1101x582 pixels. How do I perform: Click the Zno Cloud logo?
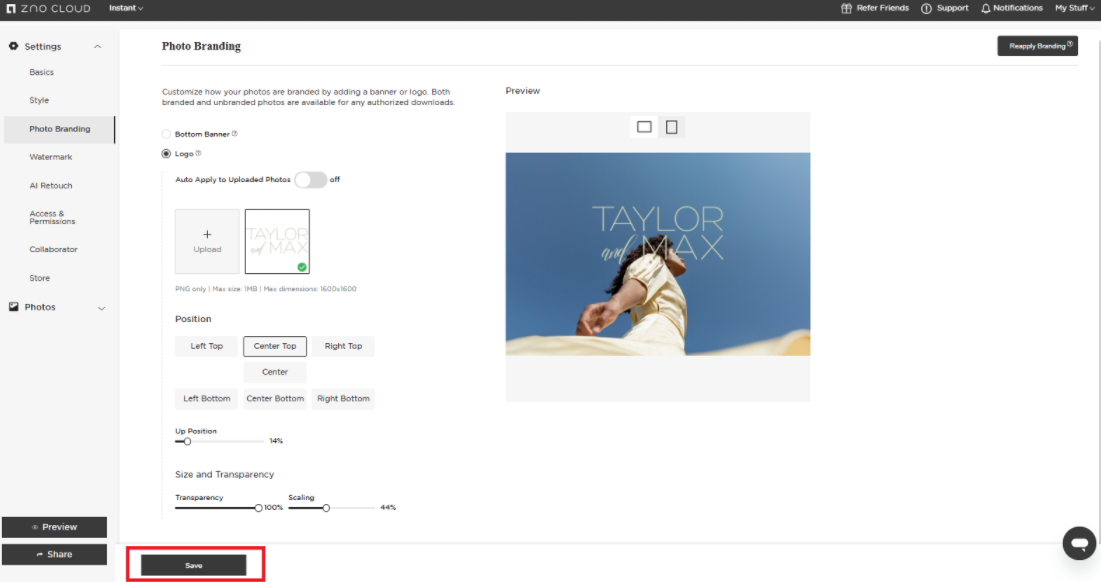tap(47, 8)
